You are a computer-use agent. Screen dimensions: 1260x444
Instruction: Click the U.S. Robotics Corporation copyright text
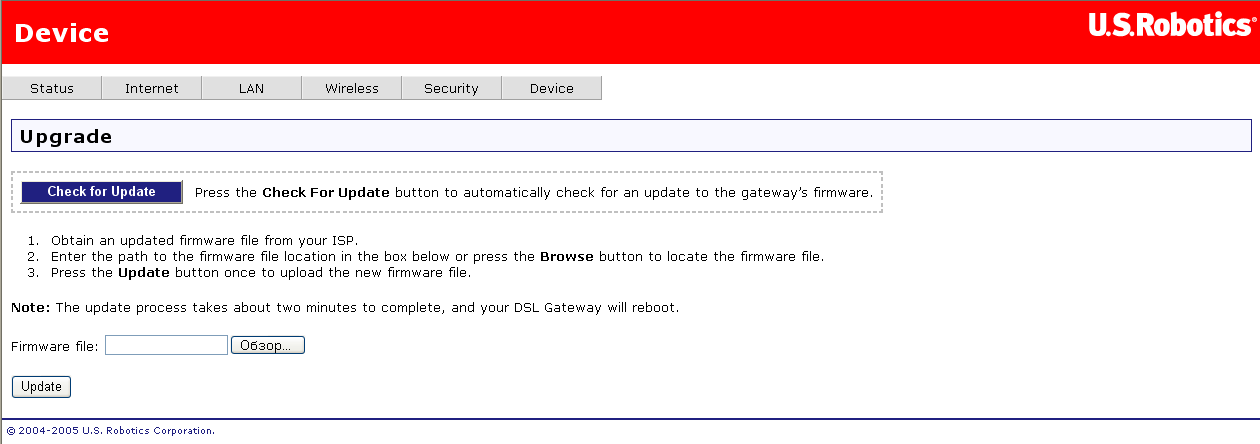click(110, 431)
